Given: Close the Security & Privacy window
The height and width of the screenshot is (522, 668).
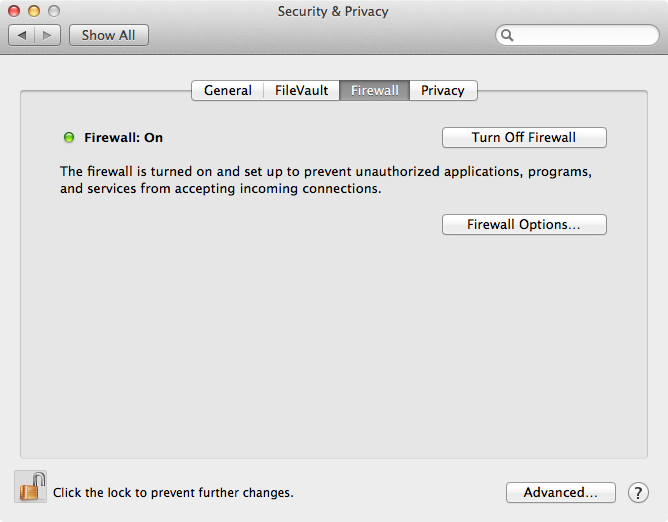Looking at the screenshot, I should pyautogui.click(x=14, y=11).
